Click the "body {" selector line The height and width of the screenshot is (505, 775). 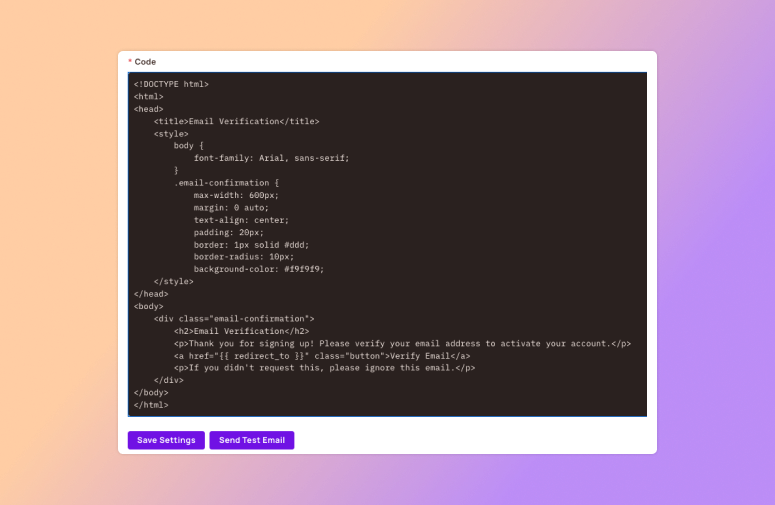click(x=188, y=146)
